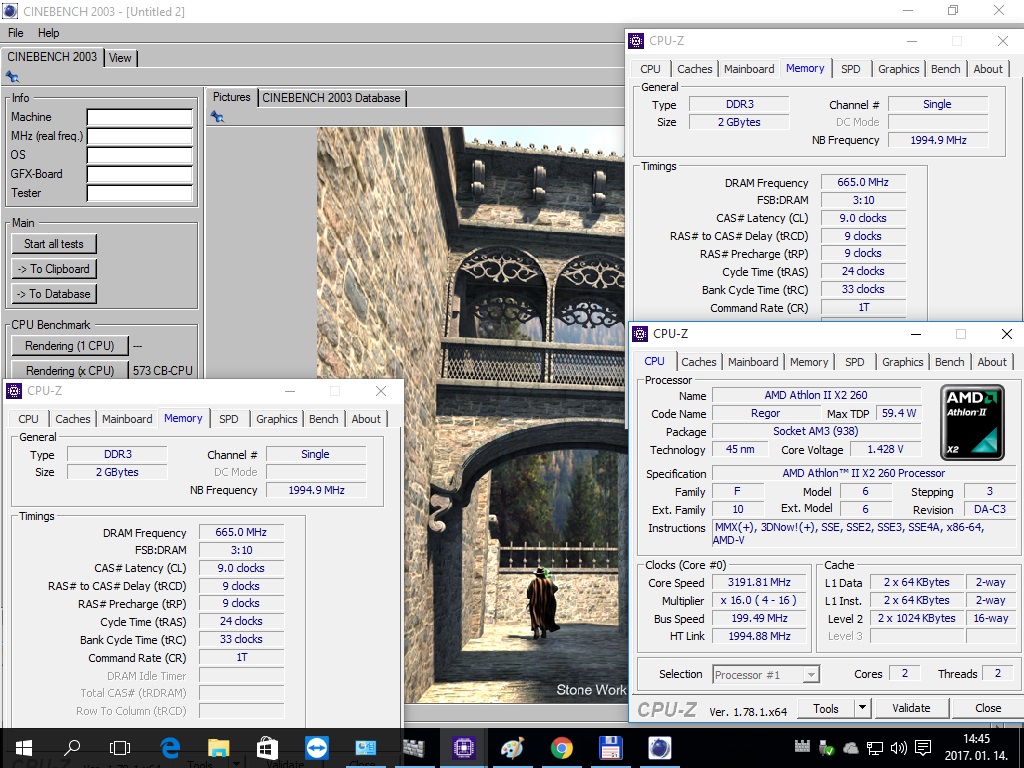Click the AMD Athlon II X2 260 Name field

816,395
